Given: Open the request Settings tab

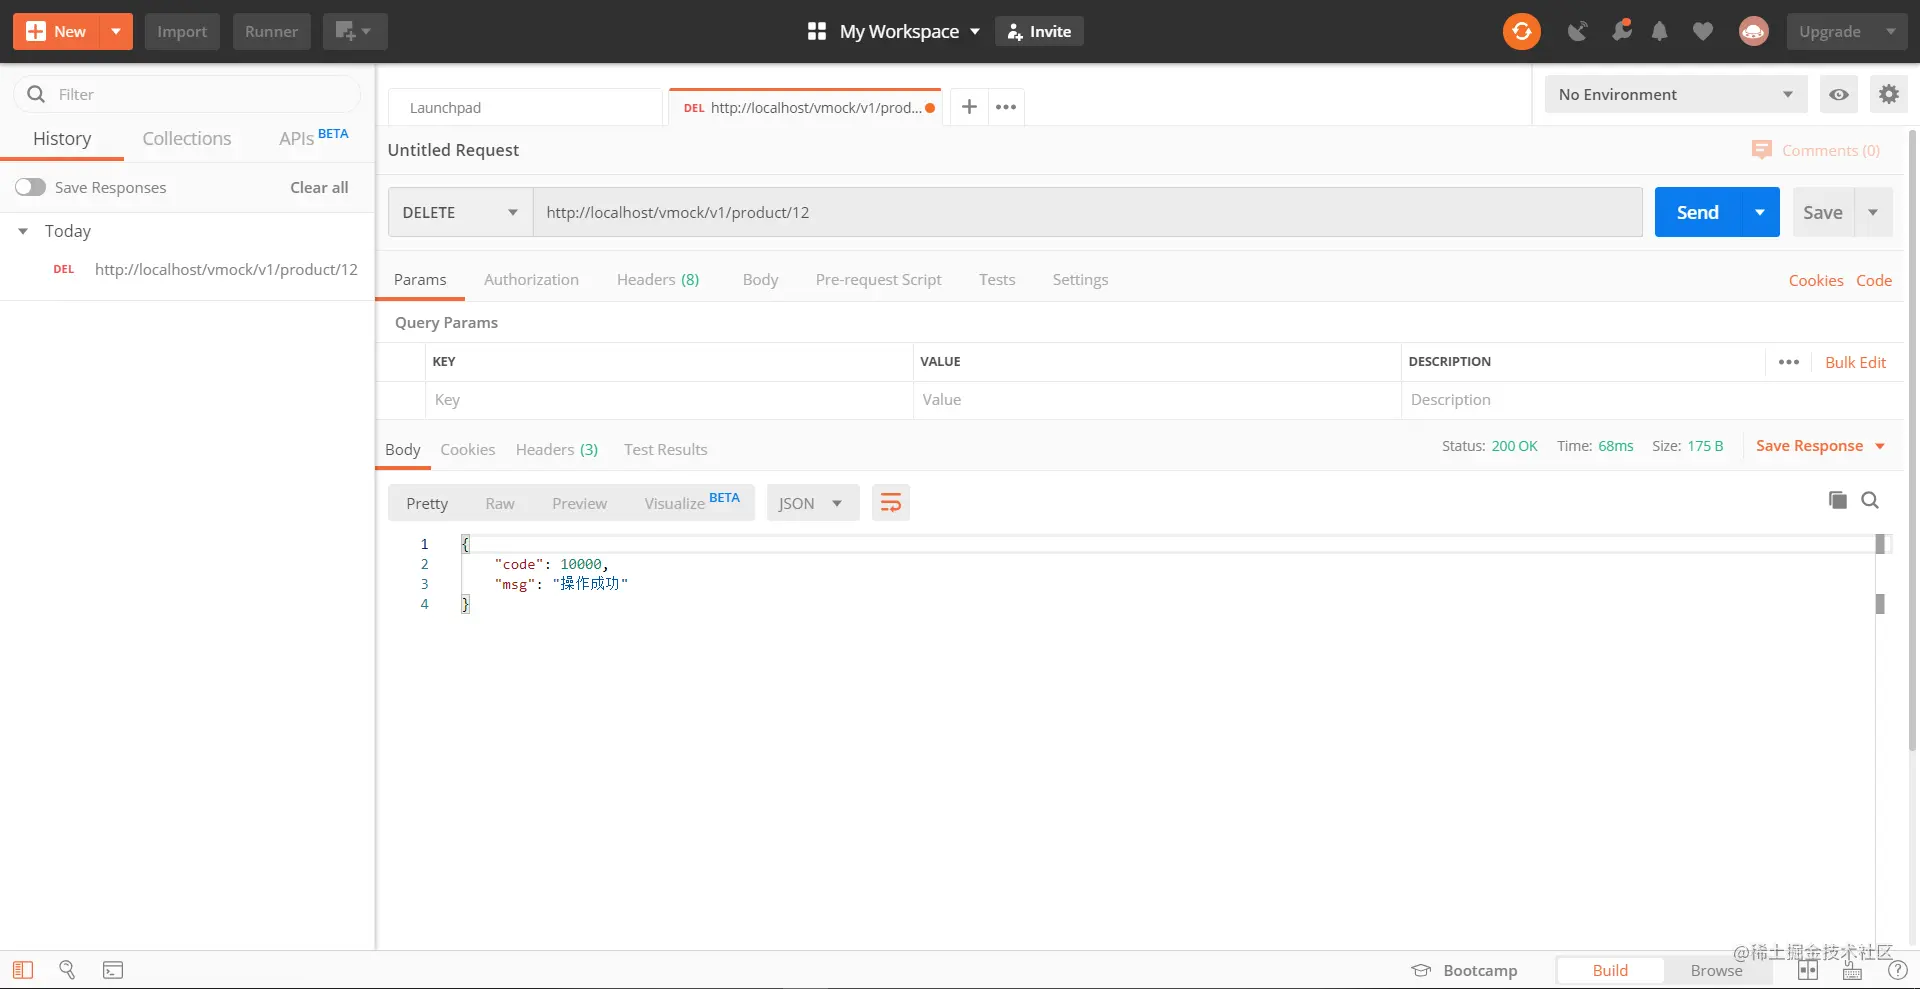Looking at the screenshot, I should coord(1080,280).
